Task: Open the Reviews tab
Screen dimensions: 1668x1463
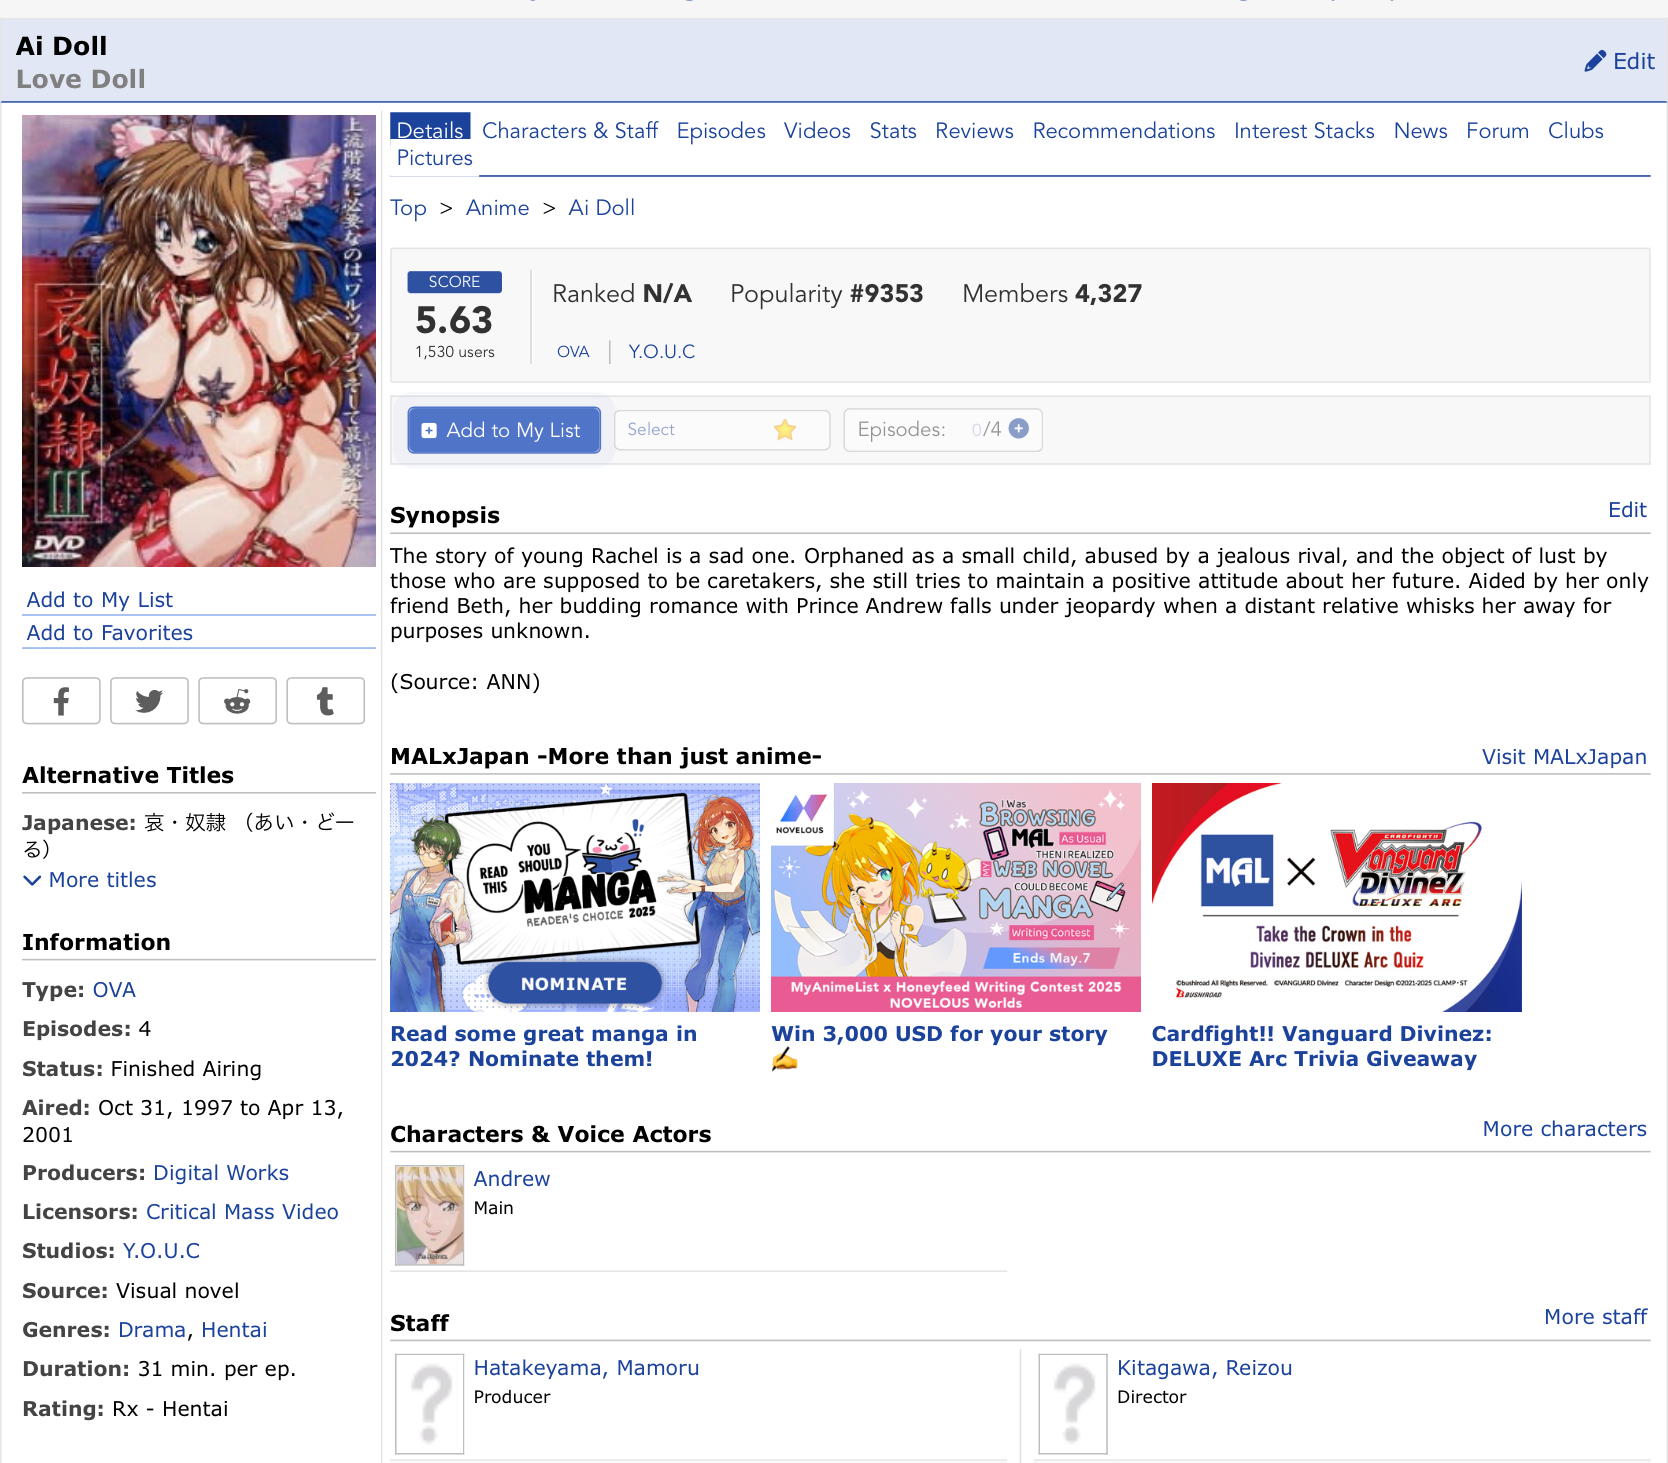Action: coord(974,131)
